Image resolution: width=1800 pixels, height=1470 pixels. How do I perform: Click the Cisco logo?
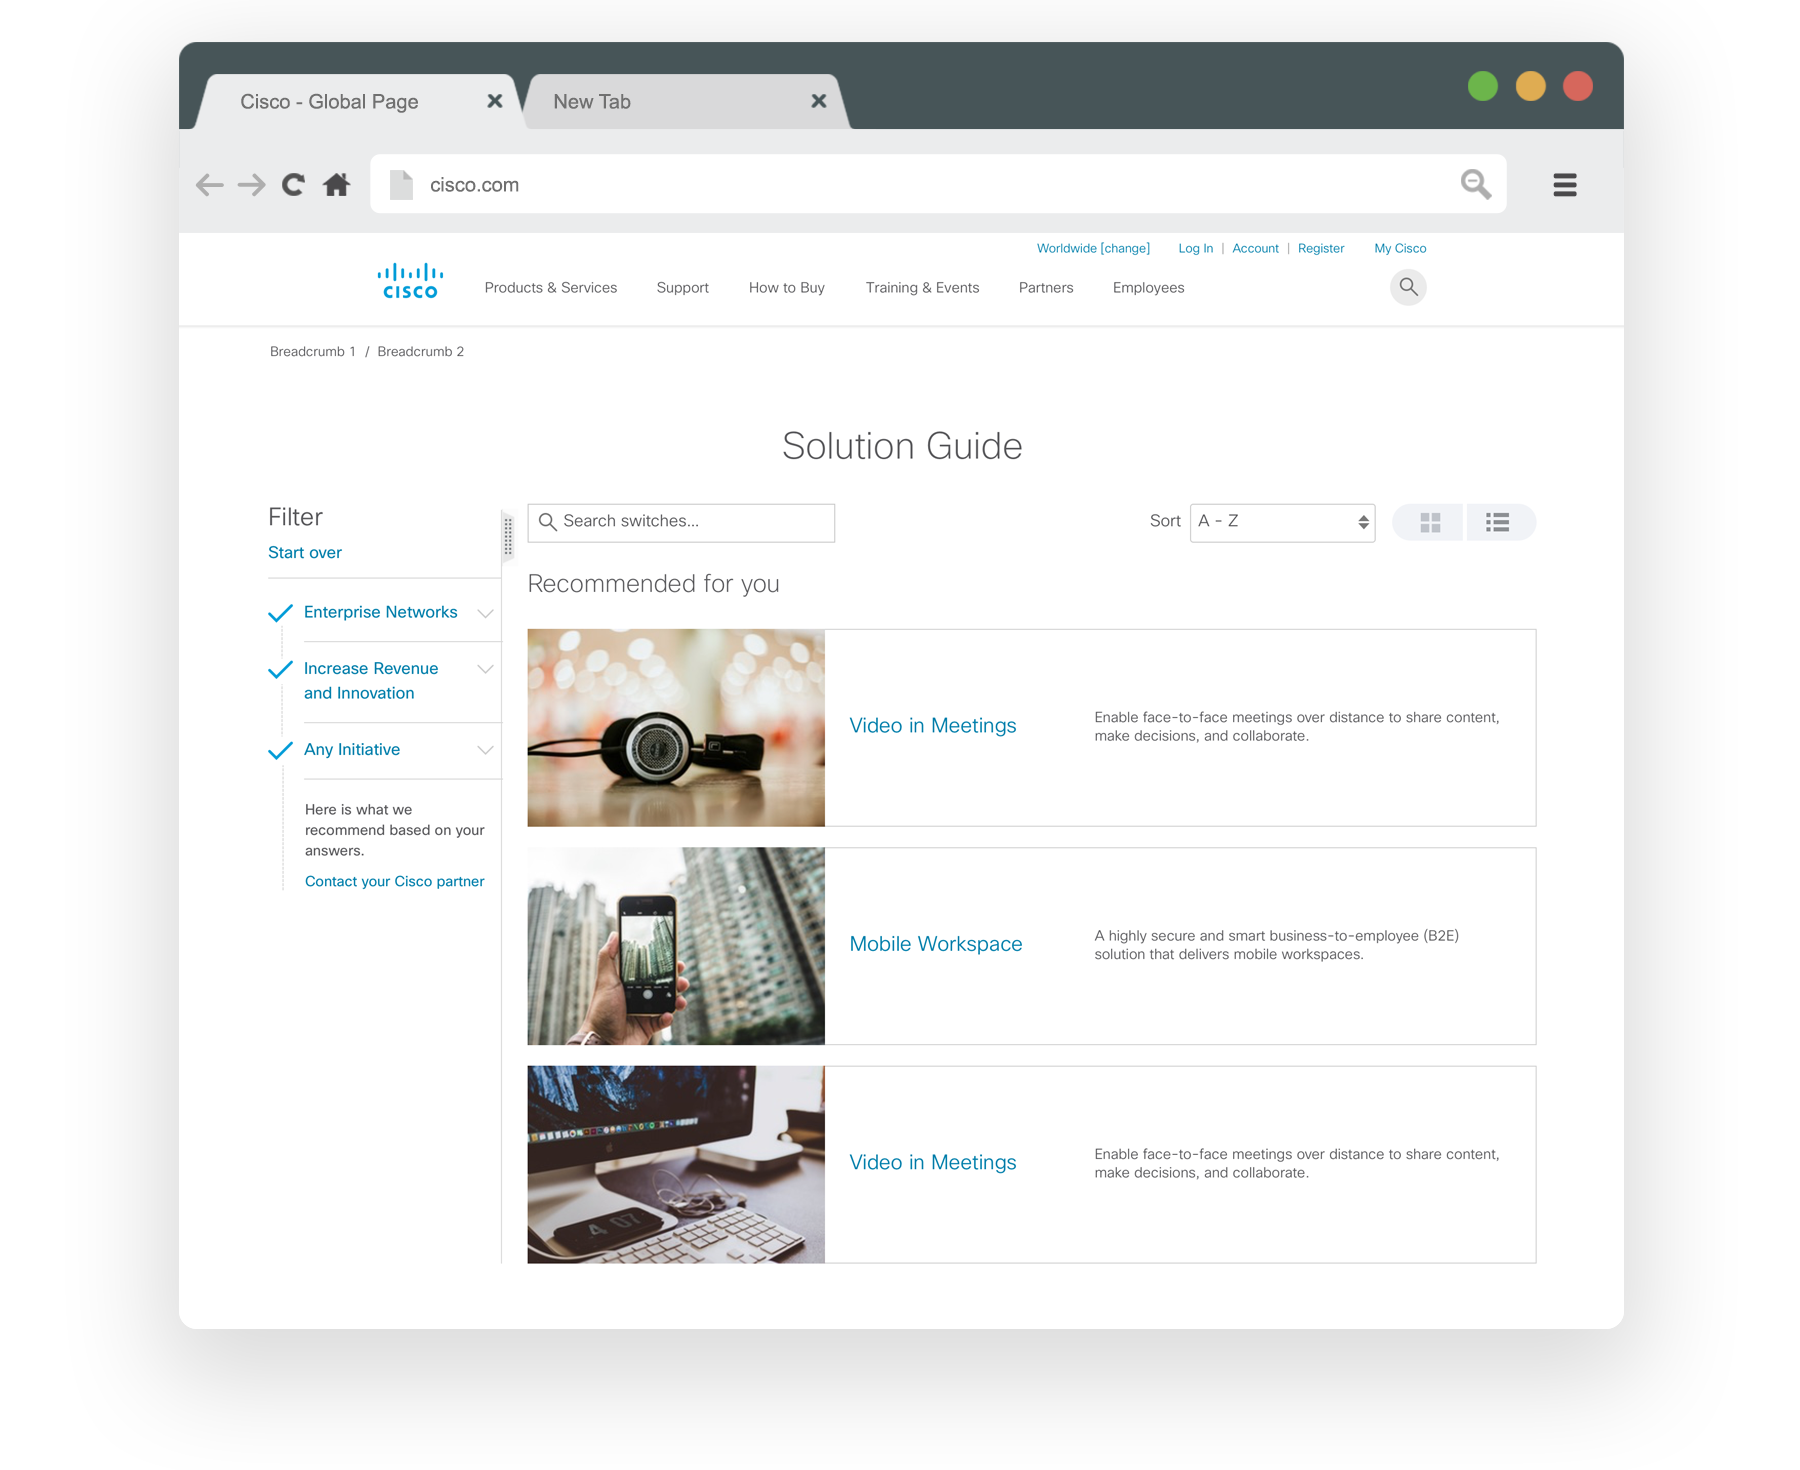click(410, 282)
